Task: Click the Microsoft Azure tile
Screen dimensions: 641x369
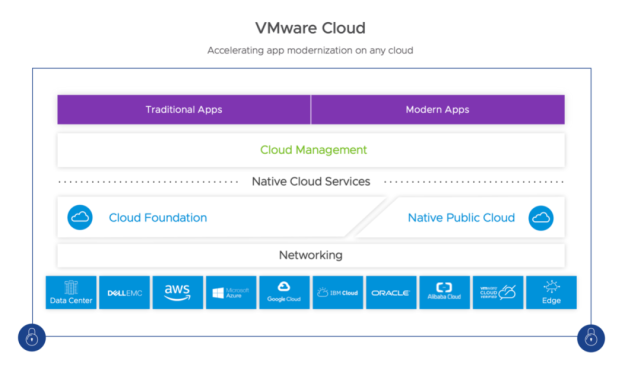Action: pyautogui.click(x=231, y=292)
